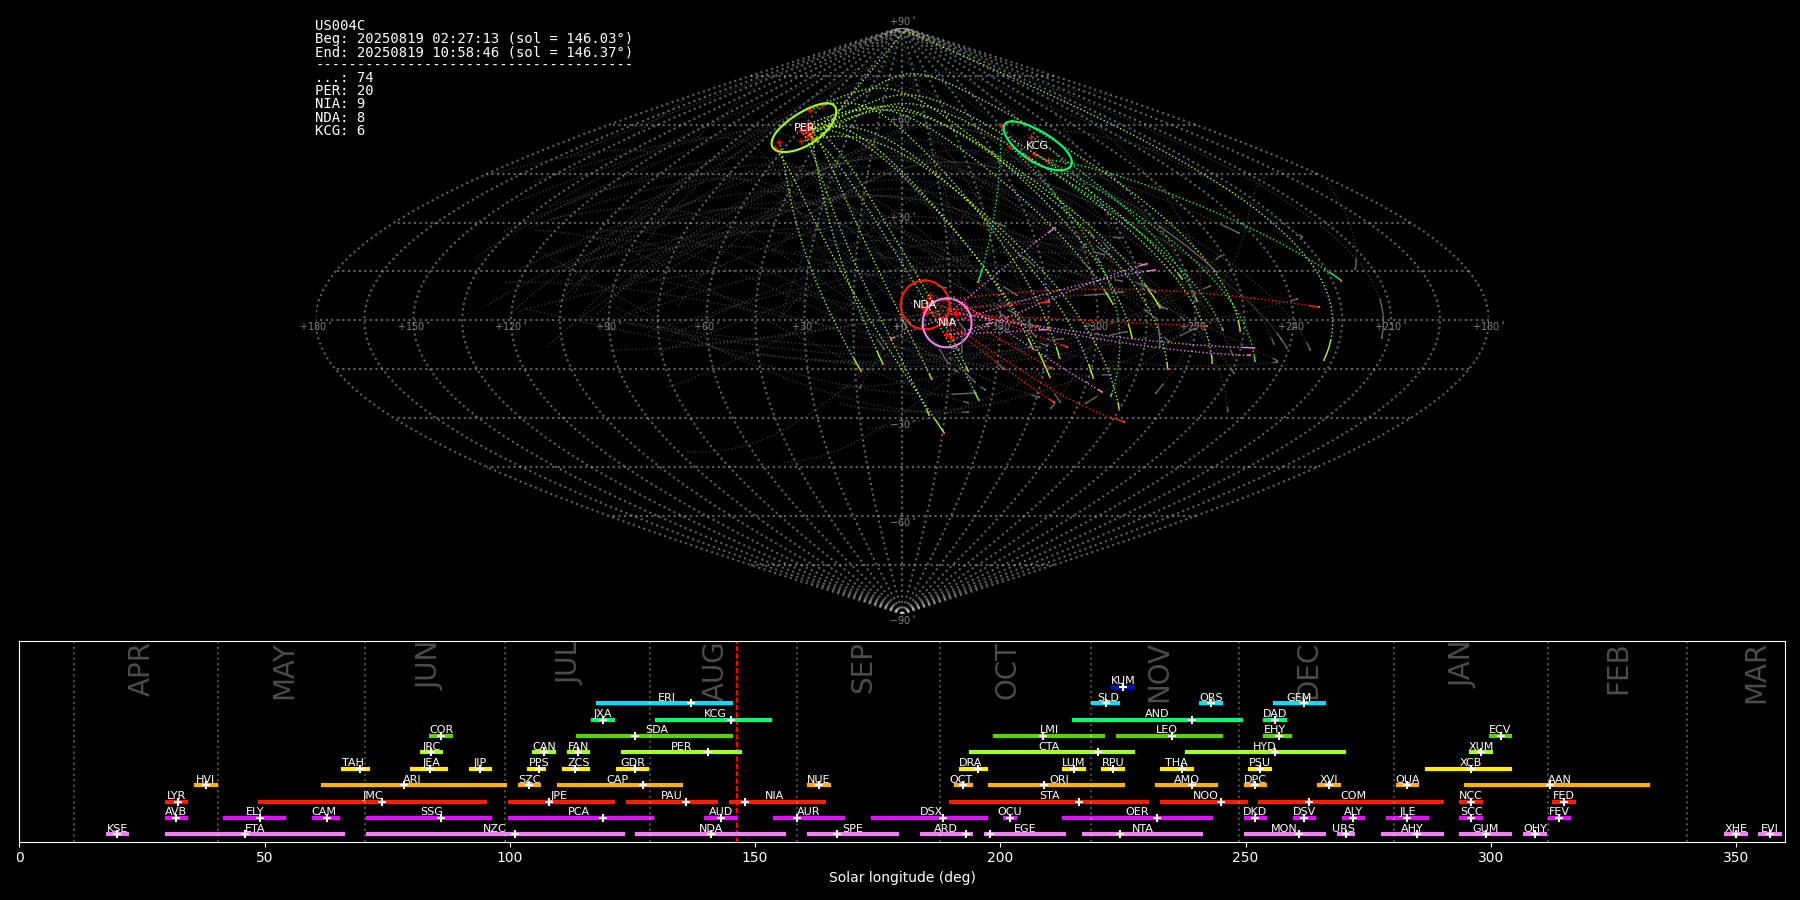Click the PER radiant ellipse on sky map
The height and width of the screenshot is (900, 1800).
tap(804, 128)
